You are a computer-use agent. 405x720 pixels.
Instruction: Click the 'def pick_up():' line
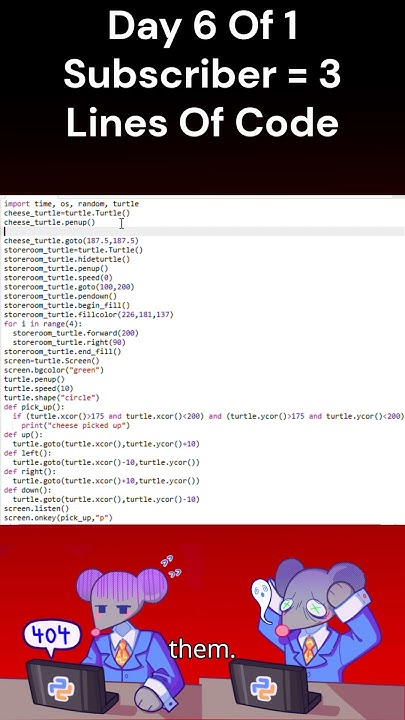coord(34,407)
